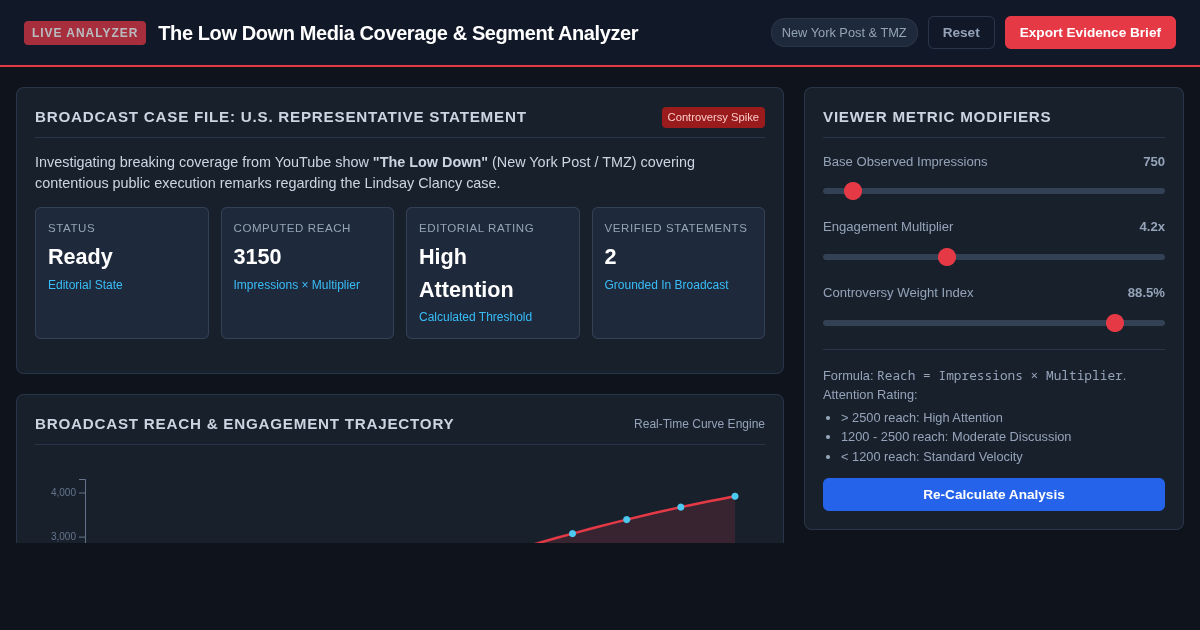Viewport: 1200px width, 630px height.
Task: Export the evidence brief
Action: point(1090,32)
